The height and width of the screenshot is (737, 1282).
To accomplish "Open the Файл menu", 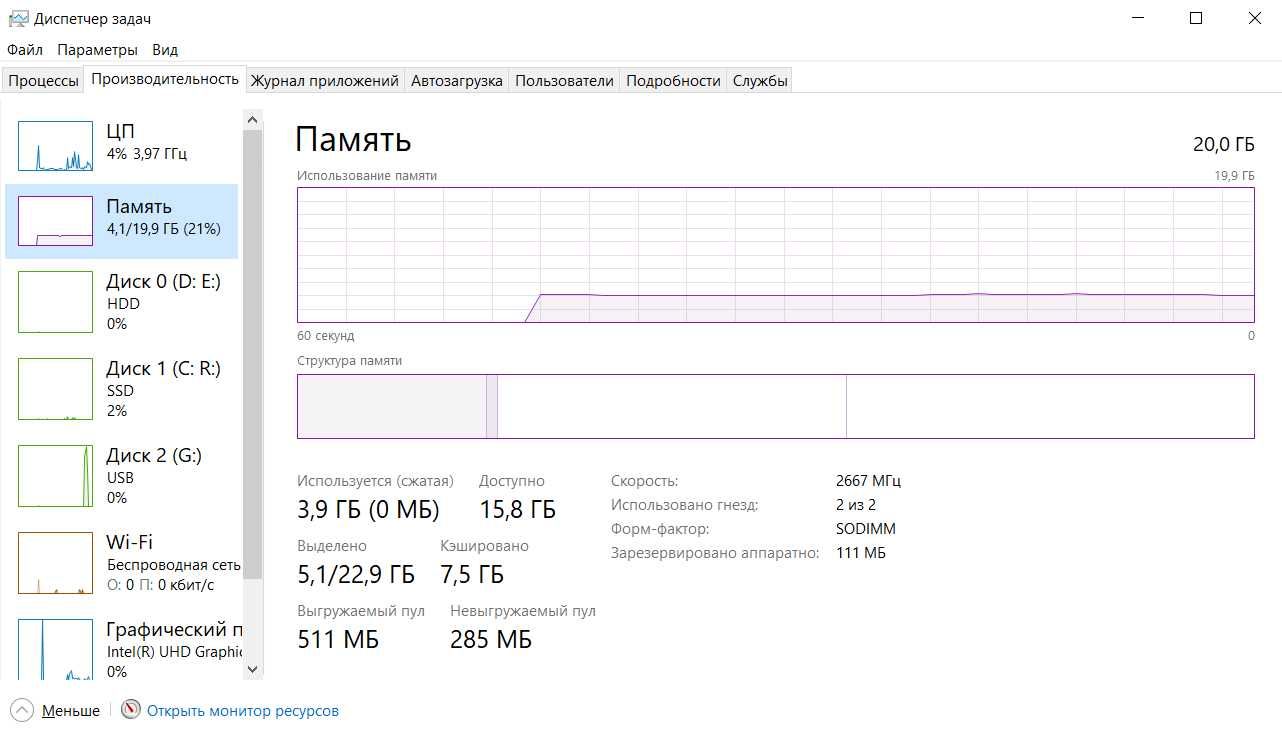I will point(25,49).
